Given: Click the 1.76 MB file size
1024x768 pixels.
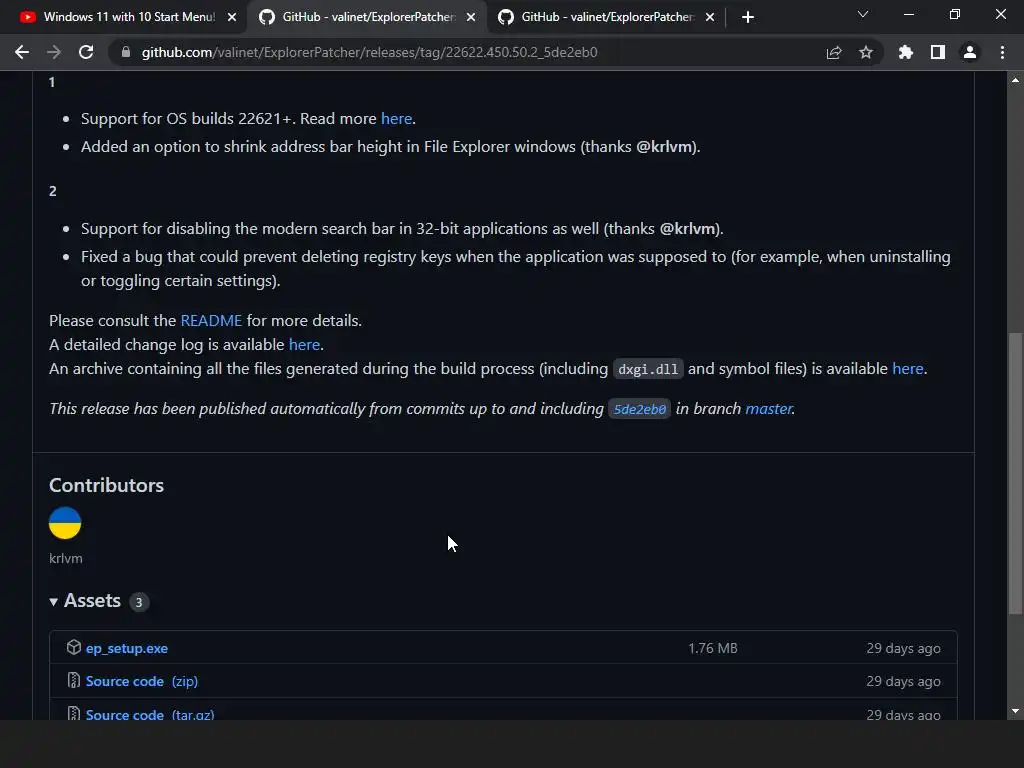Looking at the screenshot, I should point(712,648).
